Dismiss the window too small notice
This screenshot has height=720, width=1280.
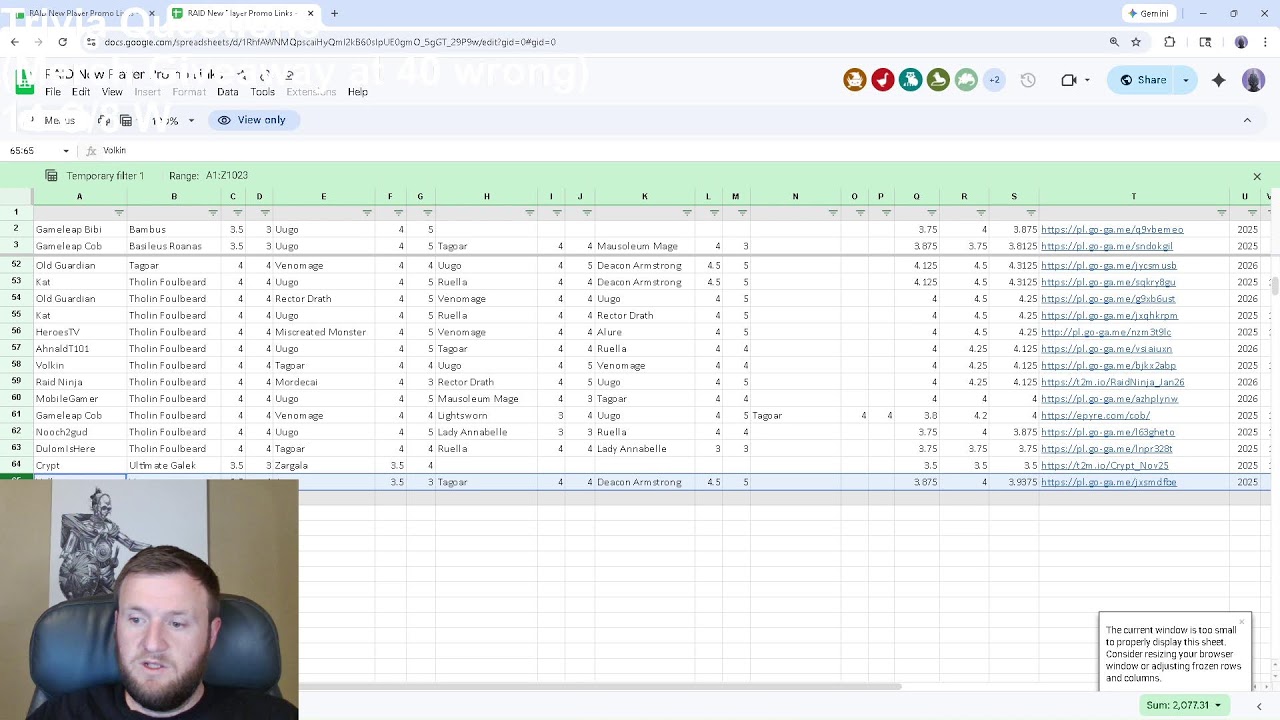point(1242,622)
